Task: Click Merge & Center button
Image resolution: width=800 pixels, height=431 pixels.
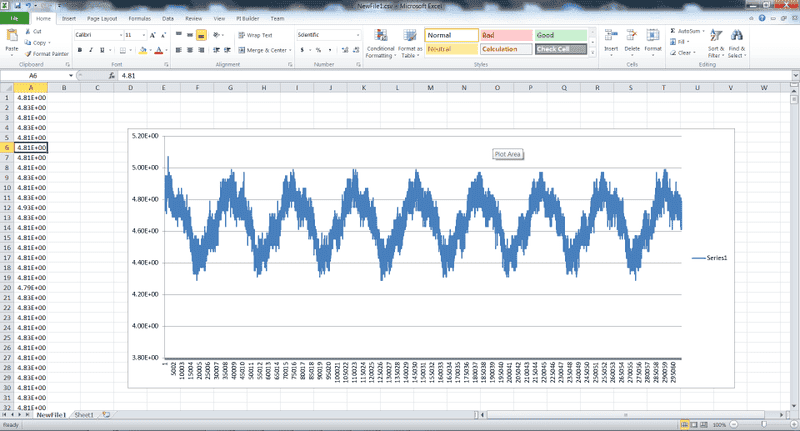Action: pos(263,49)
